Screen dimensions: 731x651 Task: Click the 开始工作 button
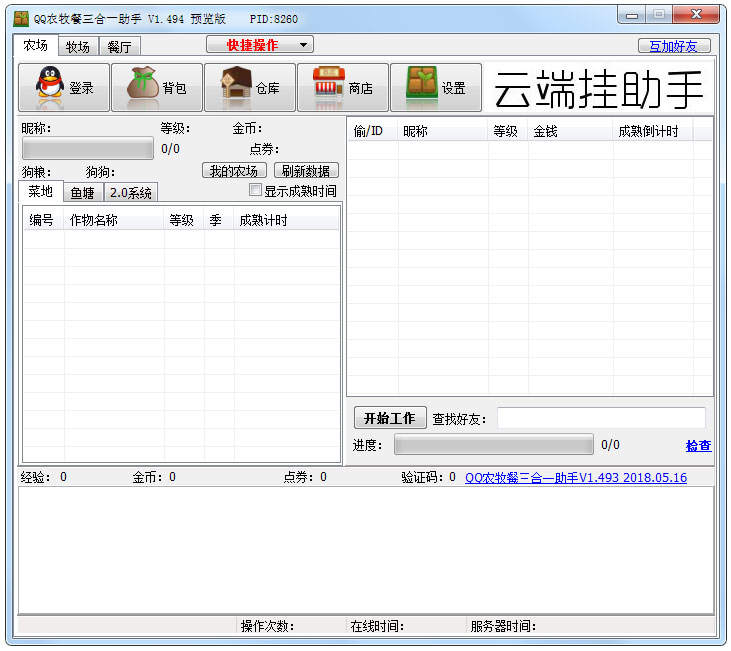tap(390, 418)
